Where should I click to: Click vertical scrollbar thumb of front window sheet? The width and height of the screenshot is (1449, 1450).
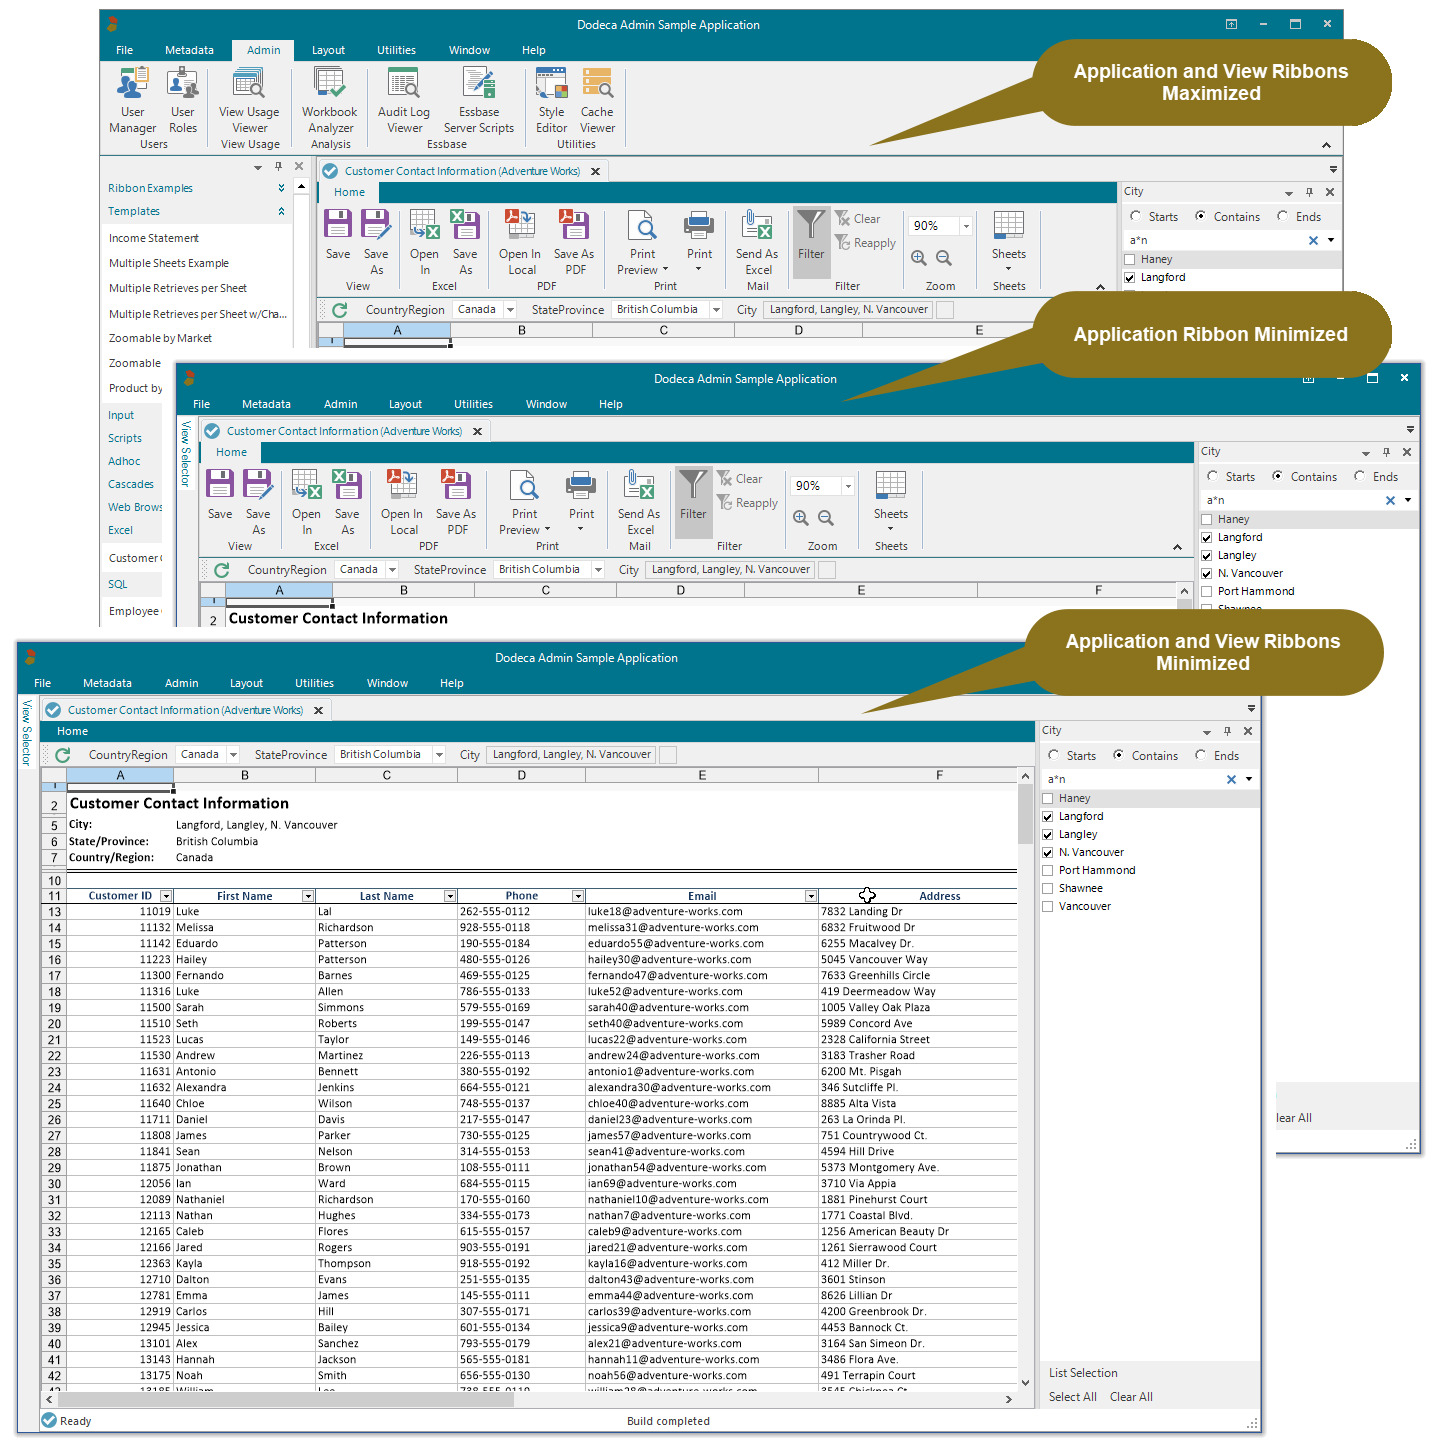pos(1025,814)
